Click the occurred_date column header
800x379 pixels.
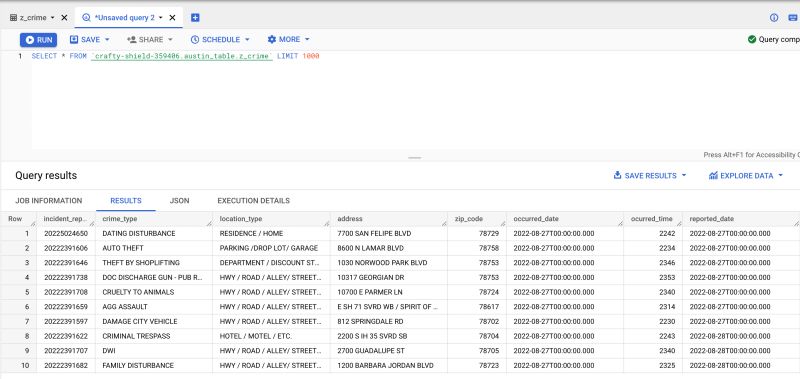coord(565,219)
